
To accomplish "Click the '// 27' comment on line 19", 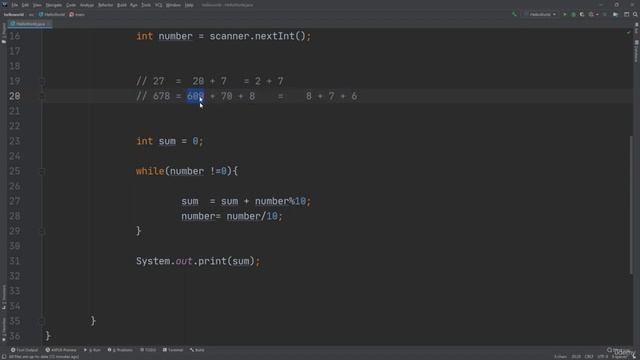I will click(x=150, y=81).
